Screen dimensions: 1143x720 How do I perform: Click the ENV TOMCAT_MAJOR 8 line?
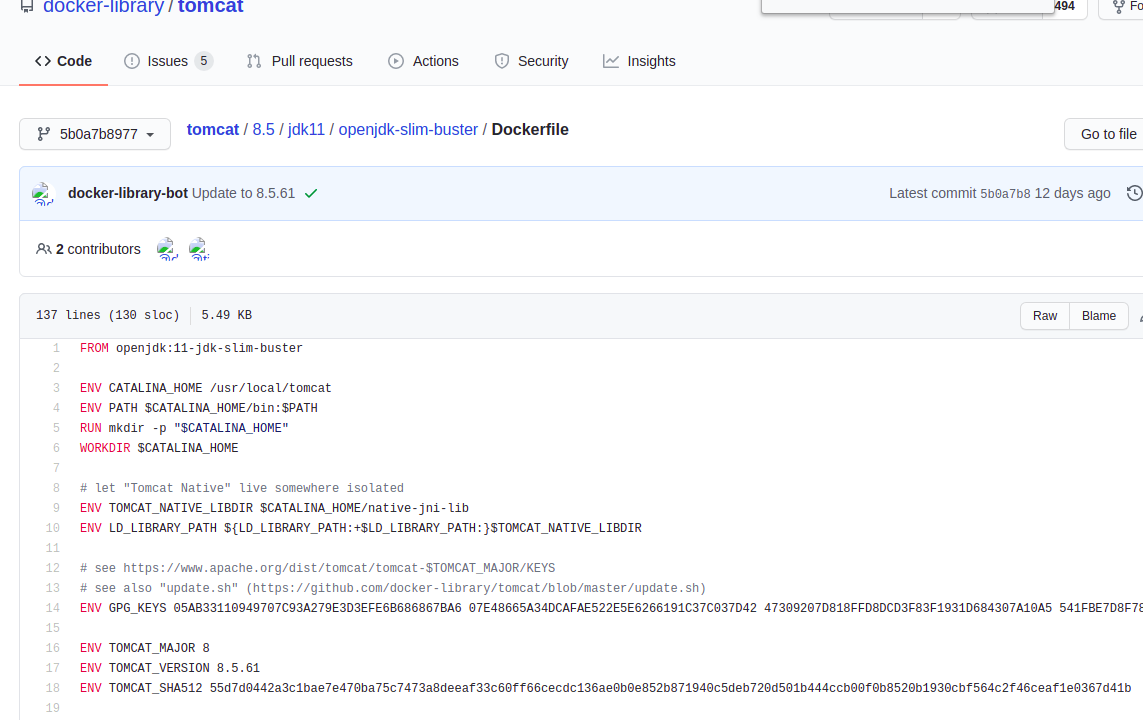[144, 648]
